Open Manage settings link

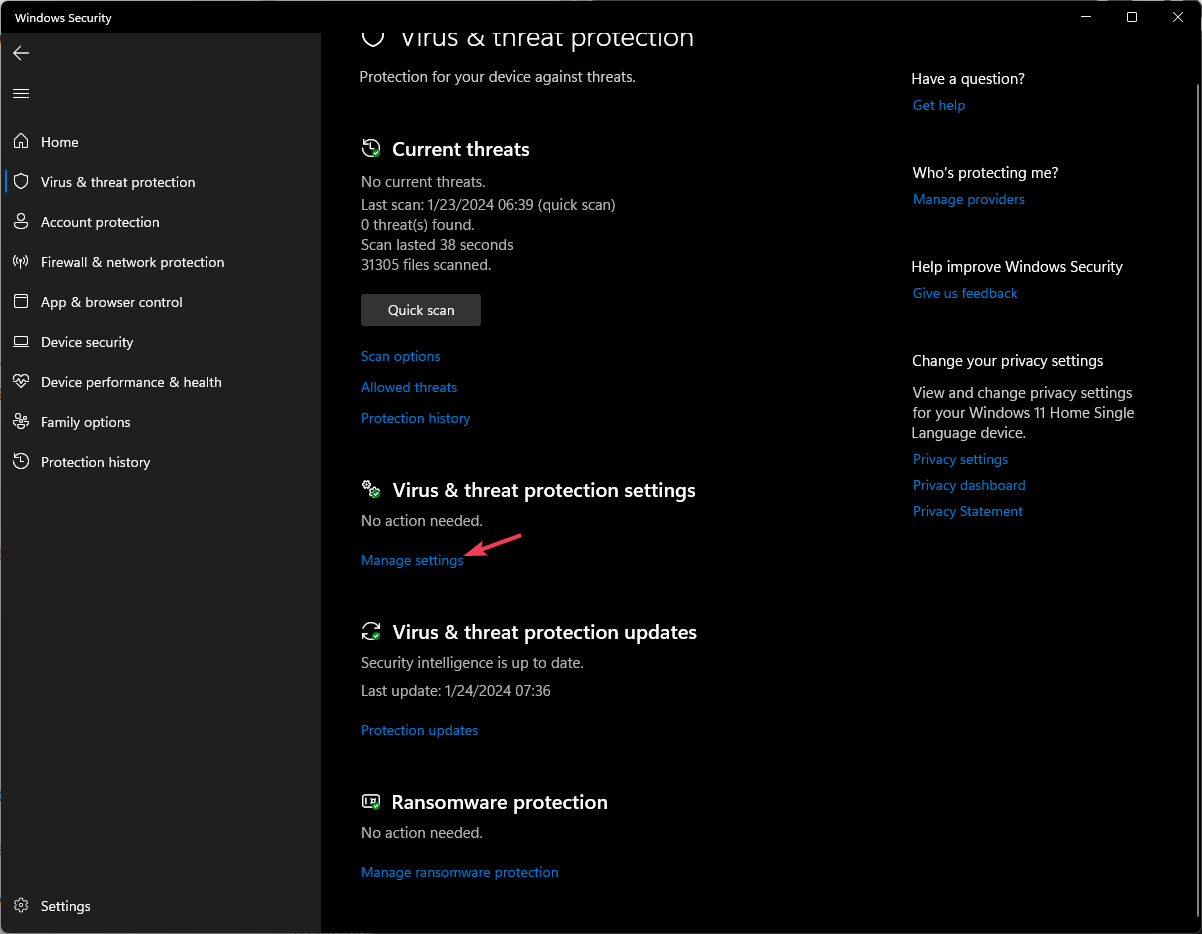pos(412,561)
